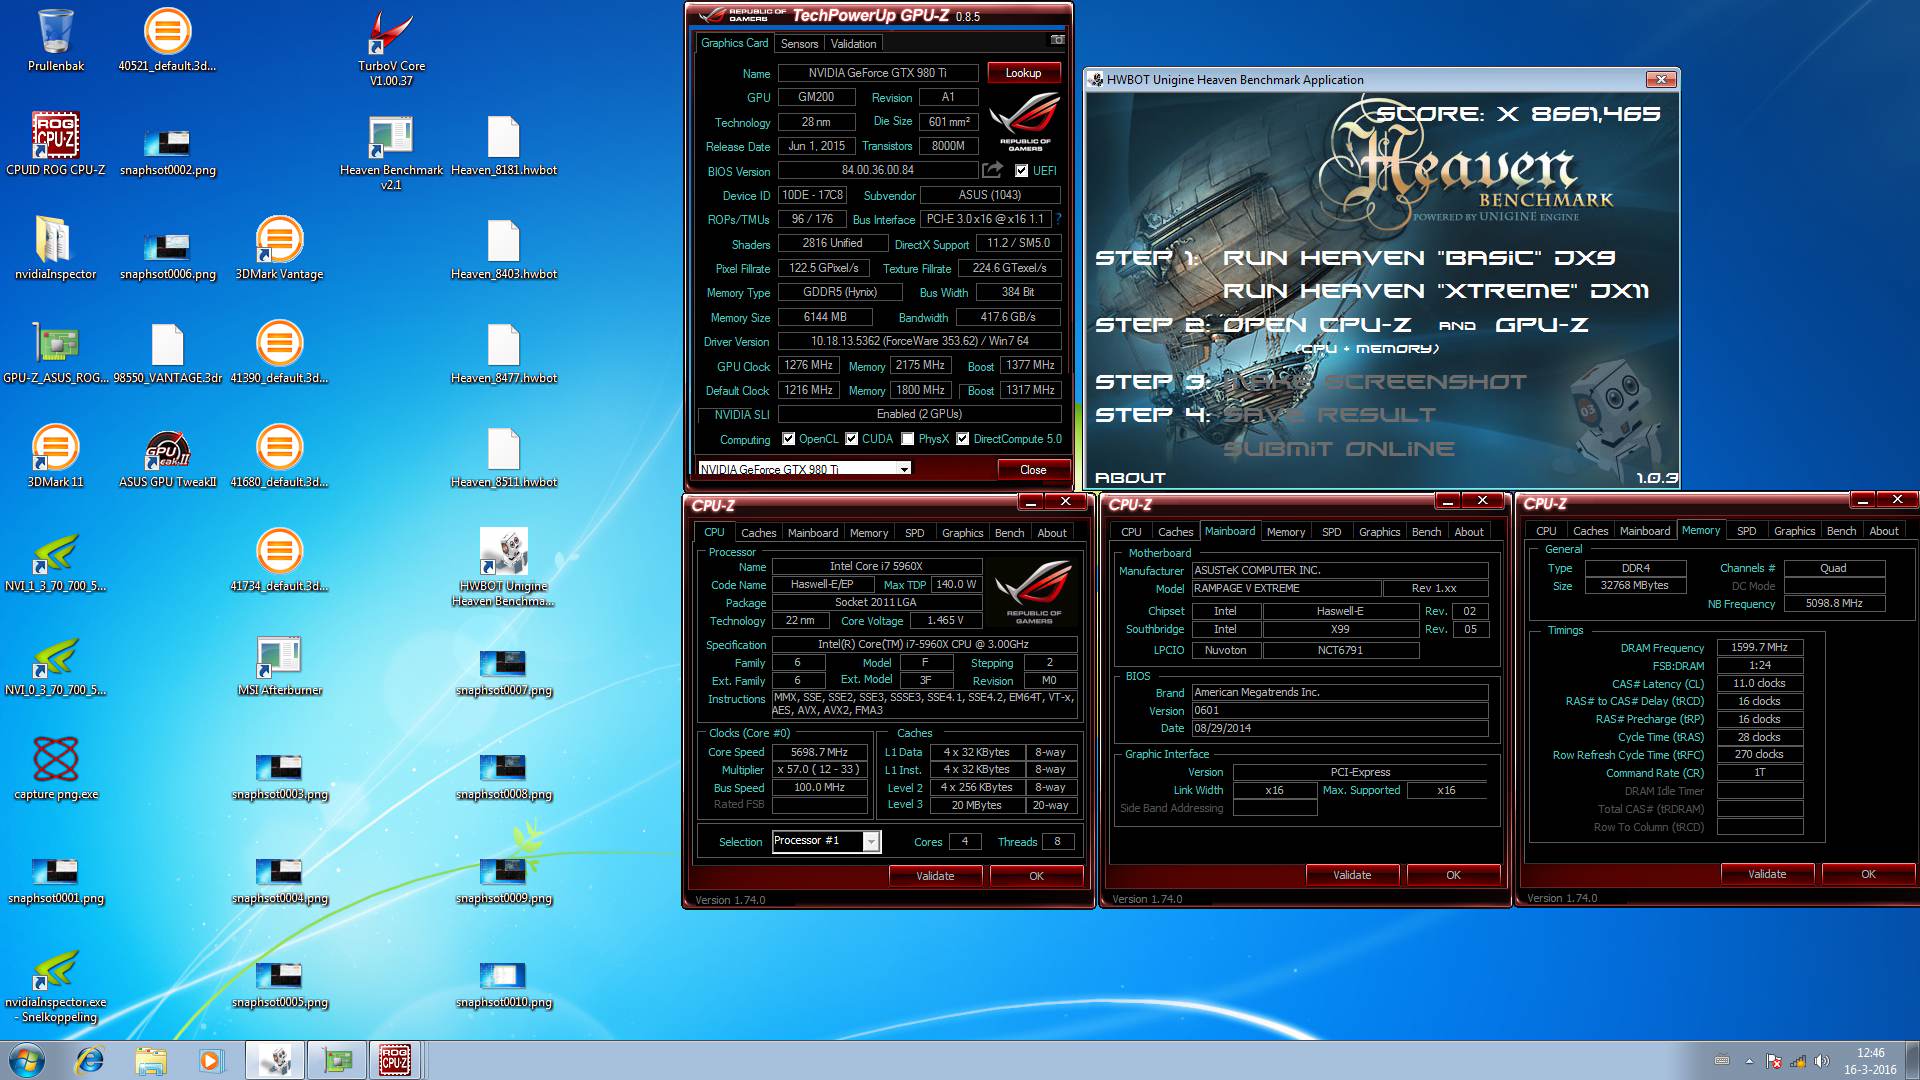
Task: Open Heaven_8181.hwbot file
Action: coord(503,144)
